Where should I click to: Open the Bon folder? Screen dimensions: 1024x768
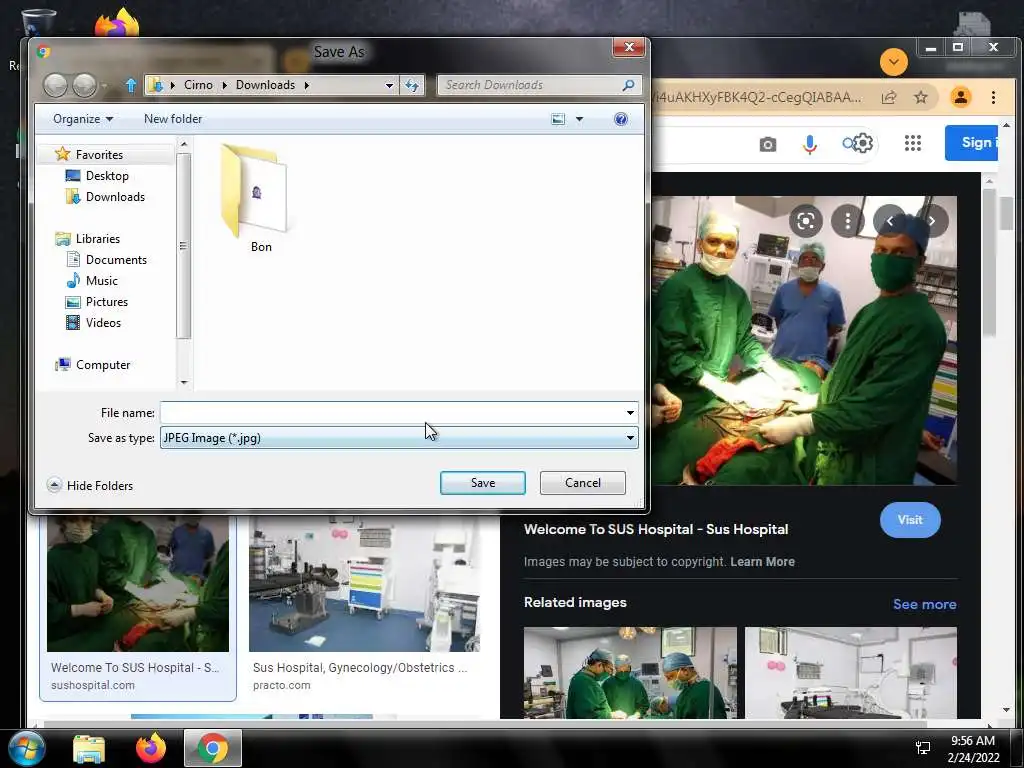tap(256, 198)
